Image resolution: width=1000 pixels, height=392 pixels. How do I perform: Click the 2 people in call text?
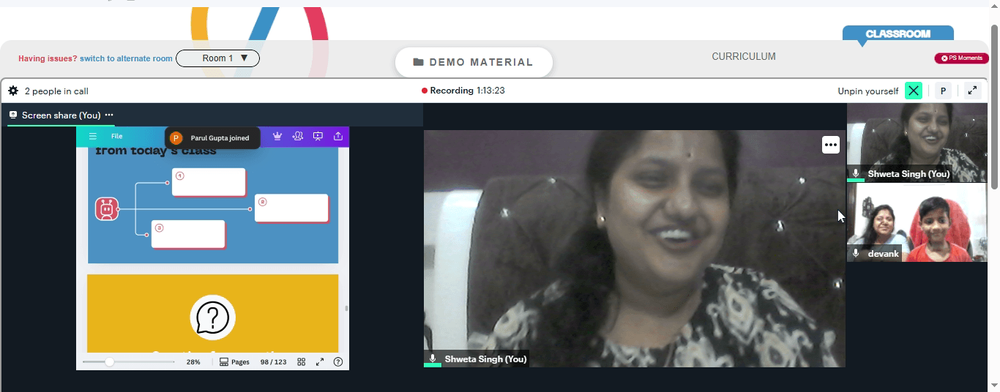click(57, 91)
